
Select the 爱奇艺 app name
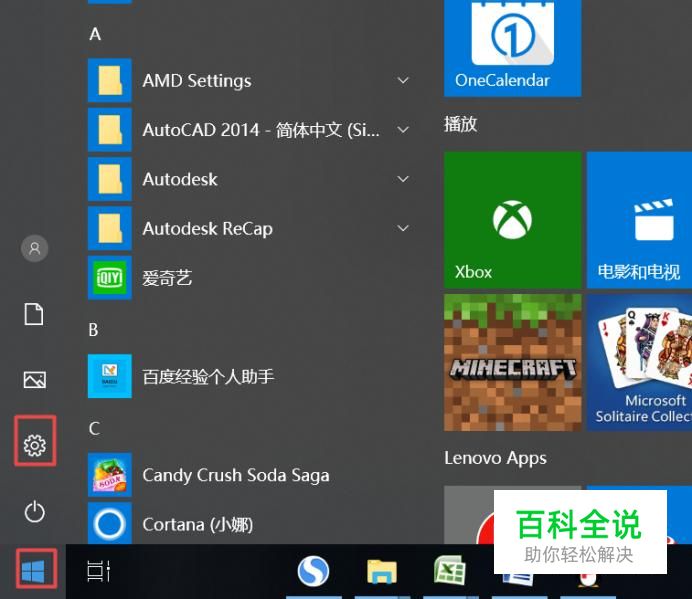point(167,278)
